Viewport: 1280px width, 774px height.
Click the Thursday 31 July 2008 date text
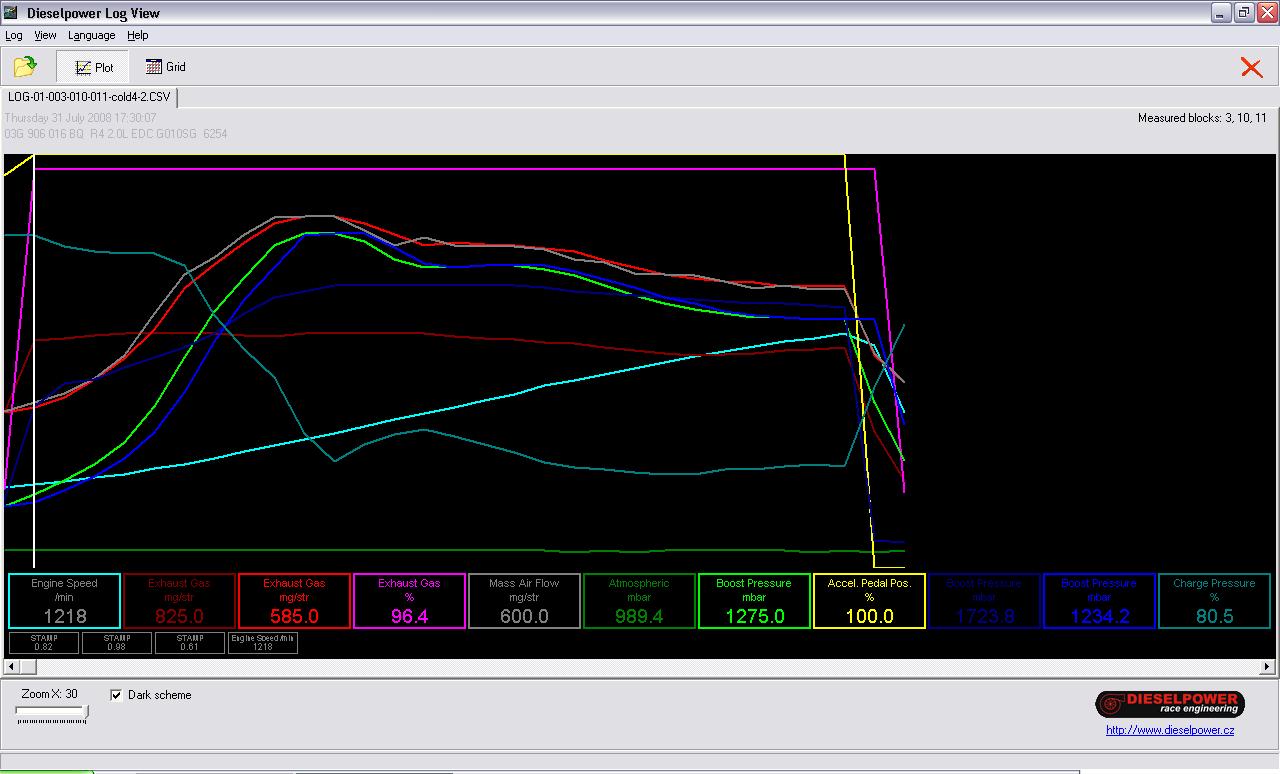coord(80,118)
